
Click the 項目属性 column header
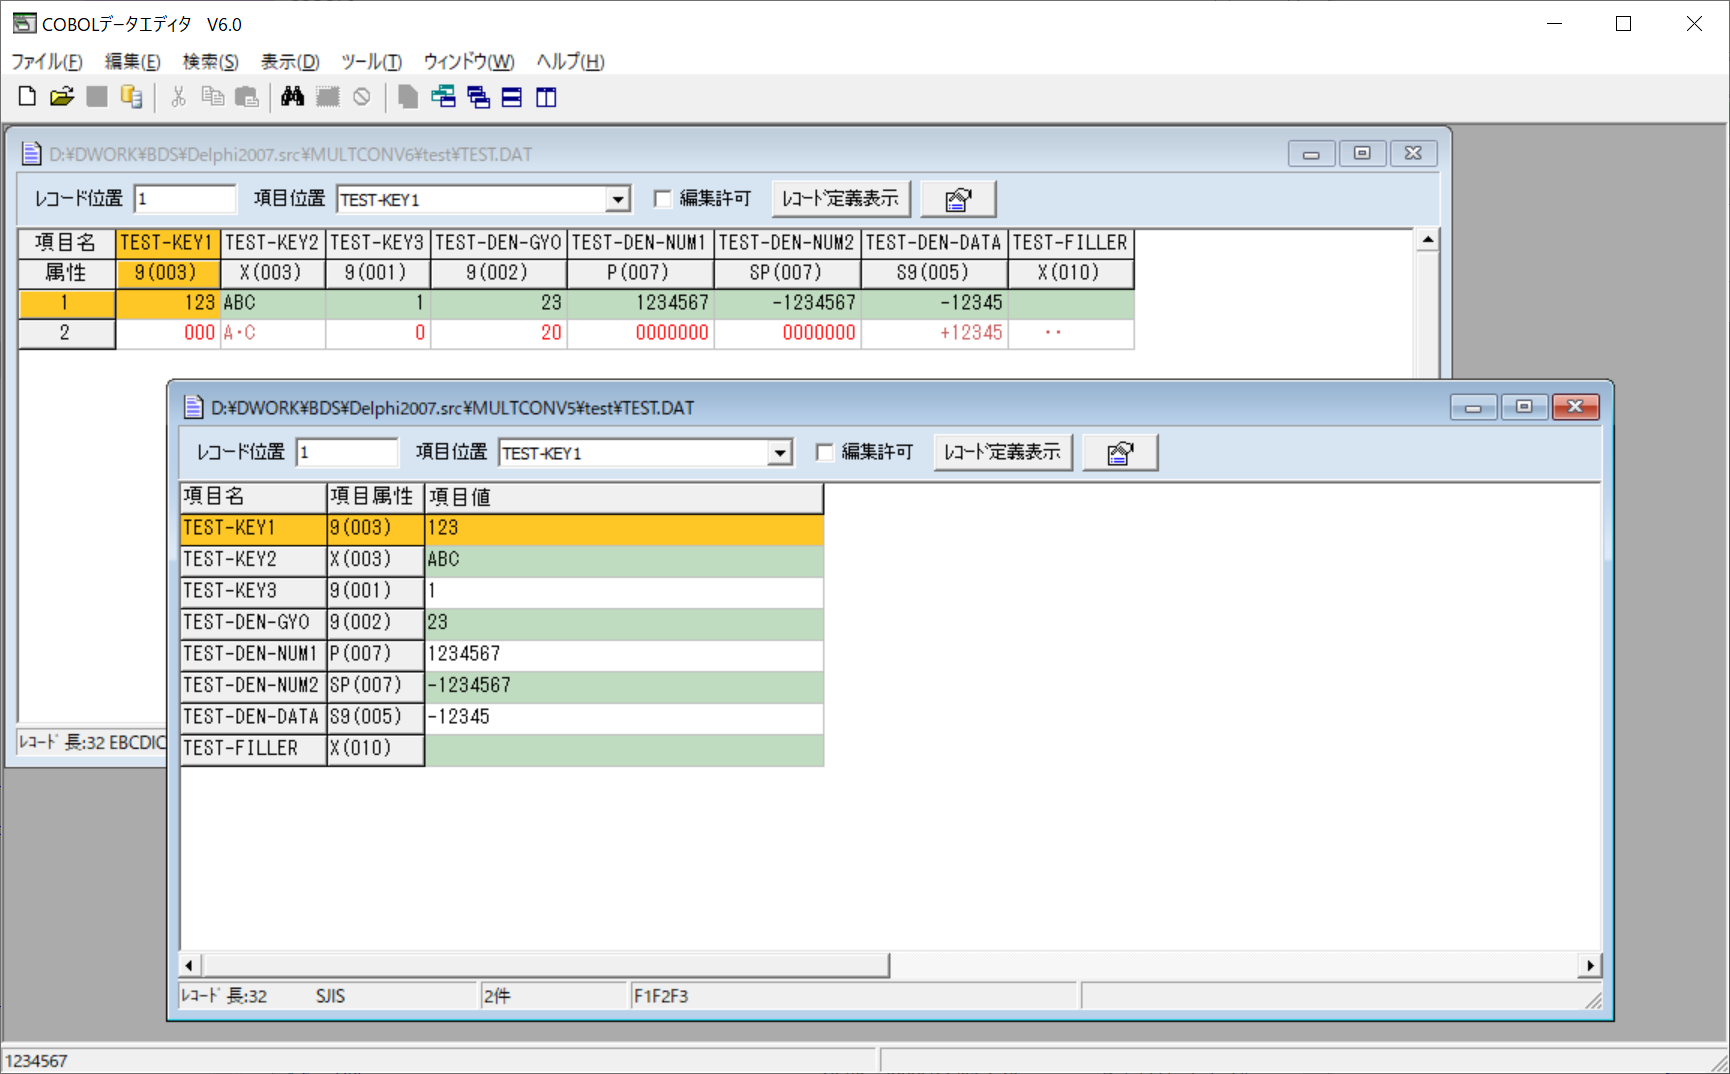pyautogui.click(x=375, y=497)
